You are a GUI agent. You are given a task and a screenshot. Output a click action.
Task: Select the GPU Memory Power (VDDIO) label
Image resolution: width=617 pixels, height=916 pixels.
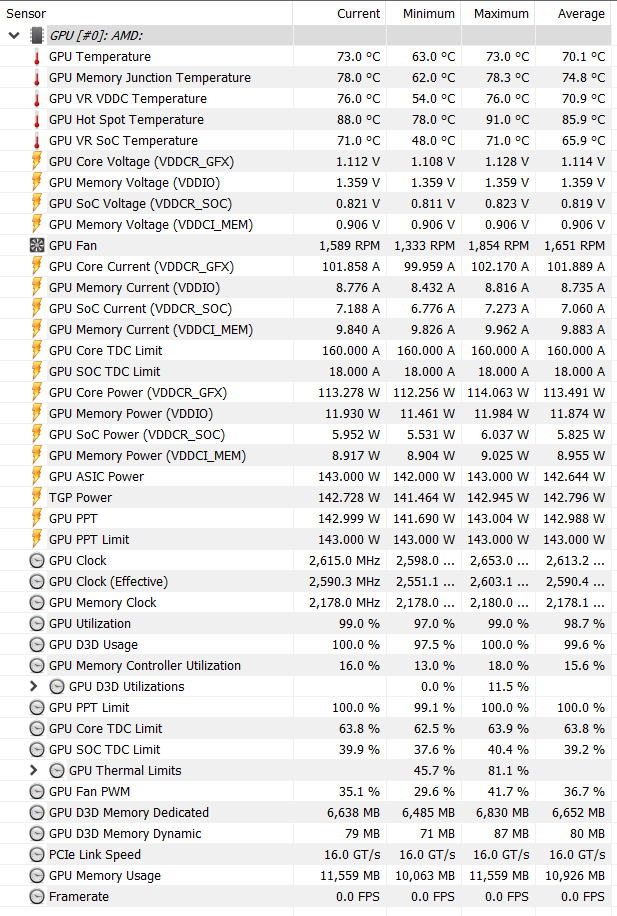pyautogui.click(x=131, y=414)
